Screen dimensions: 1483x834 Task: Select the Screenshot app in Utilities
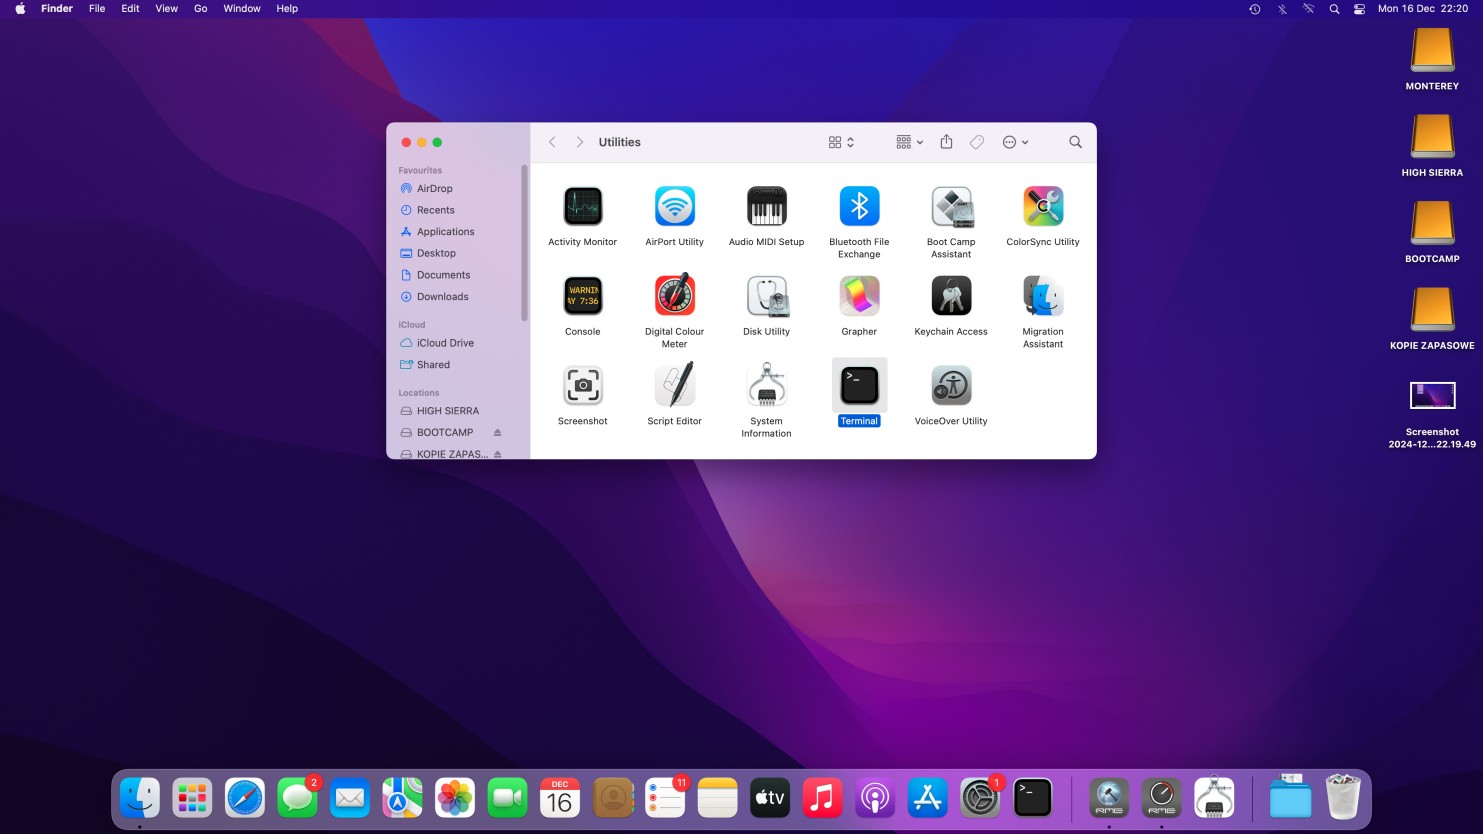coord(583,386)
